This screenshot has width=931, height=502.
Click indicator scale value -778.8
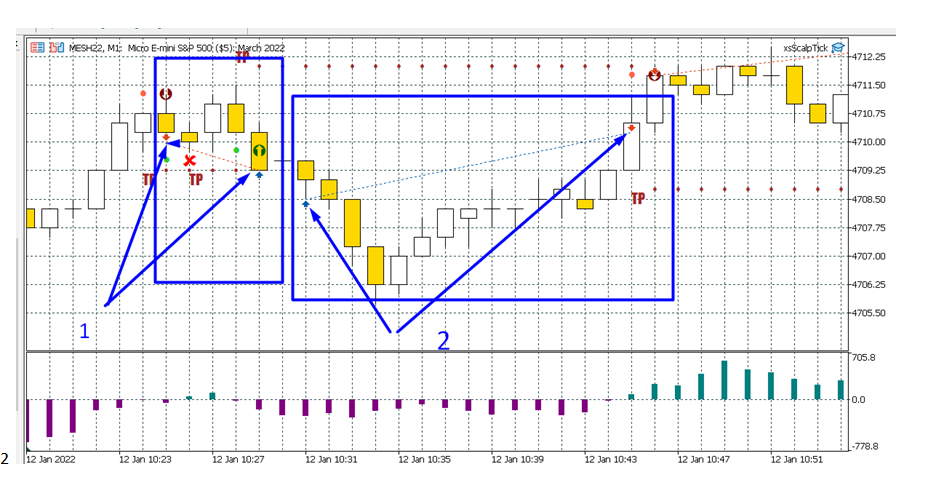(x=865, y=446)
